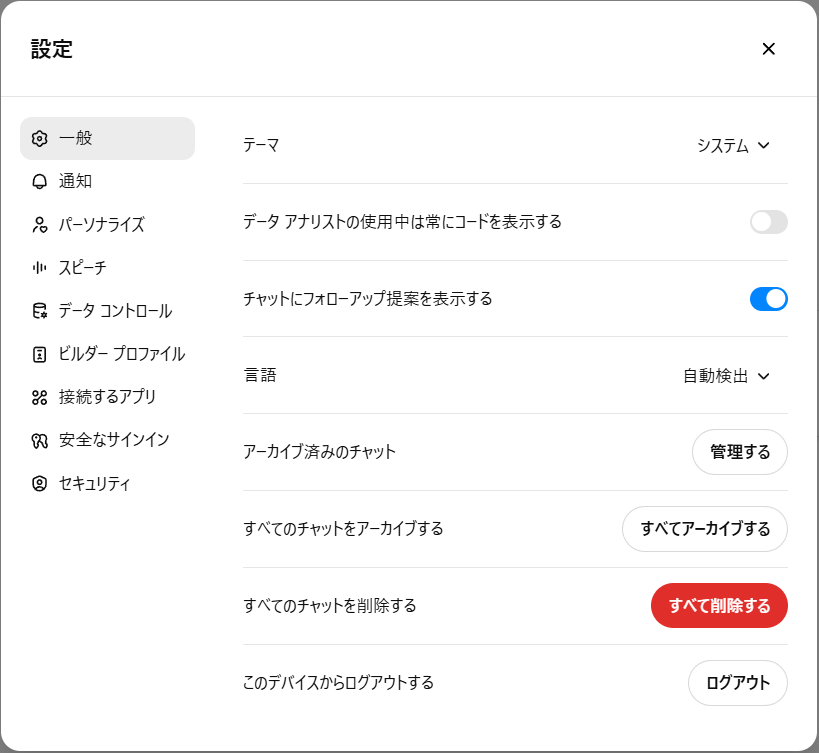Click the ビルダー プロファイル icon
This screenshot has height=753, width=819.
(x=40, y=353)
